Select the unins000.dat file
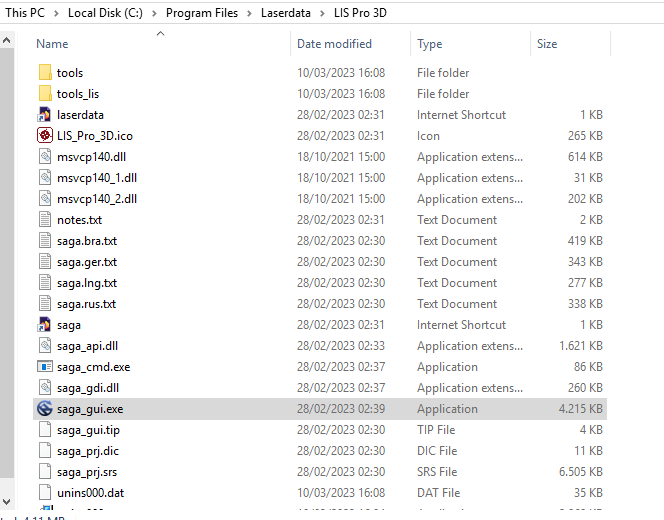This screenshot has width=664, height=520. (x=90, y=493)
